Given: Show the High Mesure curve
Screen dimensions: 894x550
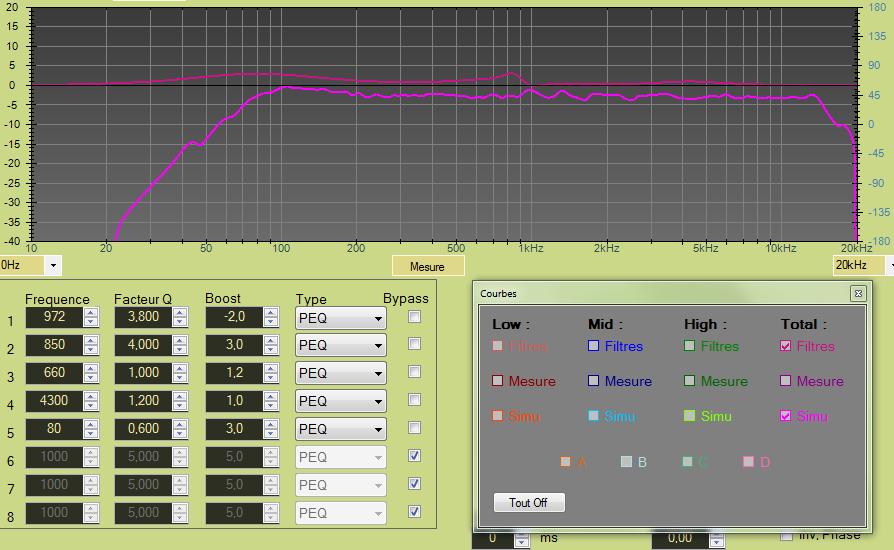Looking at the screenshot, I should pyautogui.click(x=689, y=381).
